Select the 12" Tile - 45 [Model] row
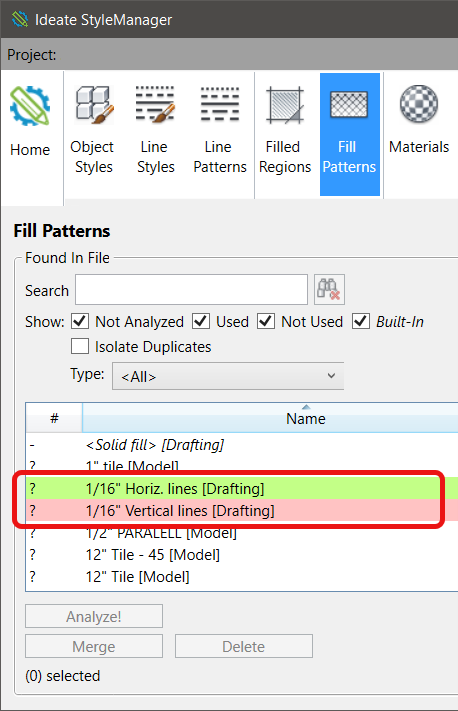 pos(242,555)
